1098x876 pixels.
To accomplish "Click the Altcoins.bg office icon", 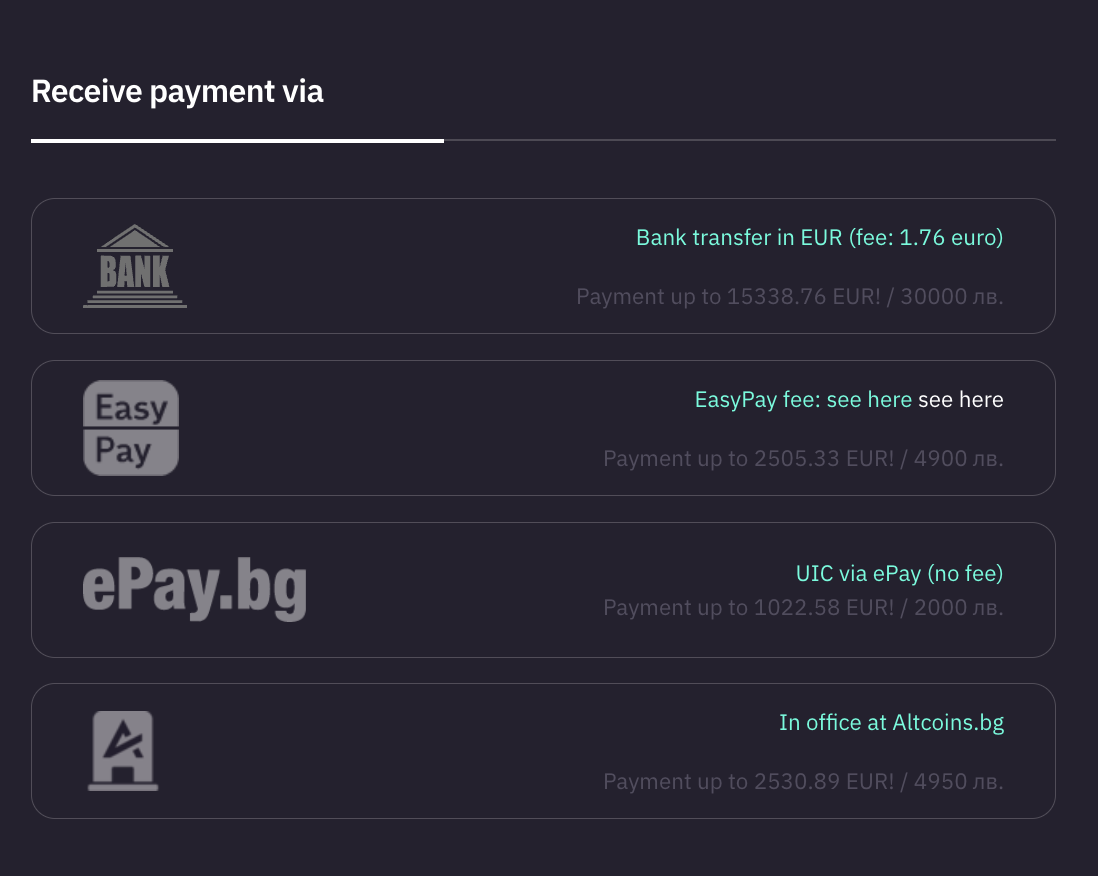I will (x=123, y=751).
